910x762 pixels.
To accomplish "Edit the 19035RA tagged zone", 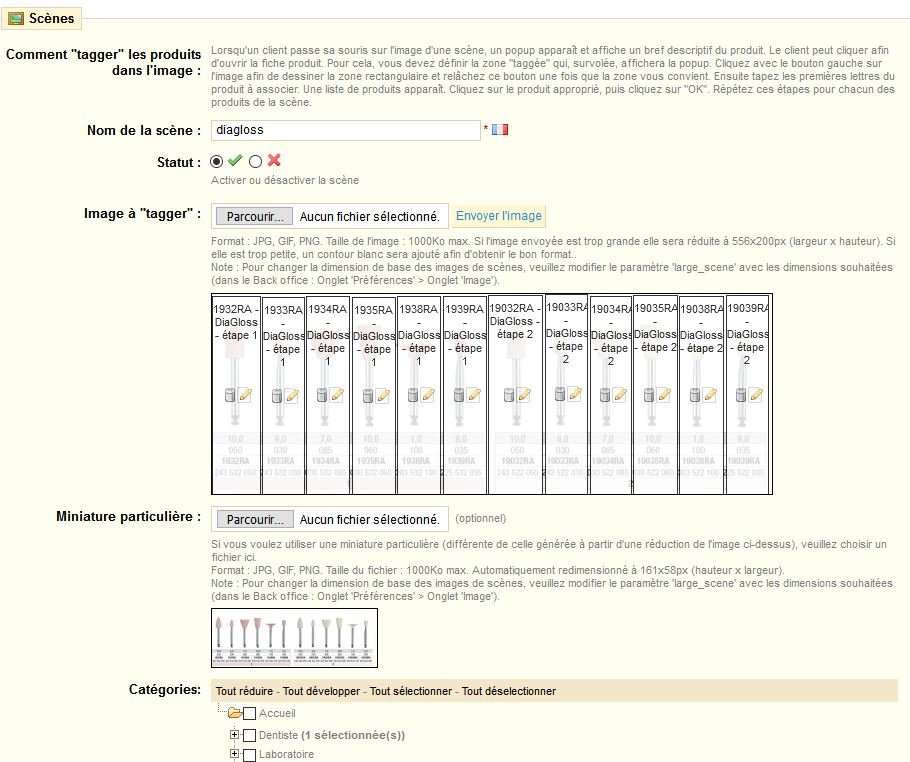I will click(664, 395).
